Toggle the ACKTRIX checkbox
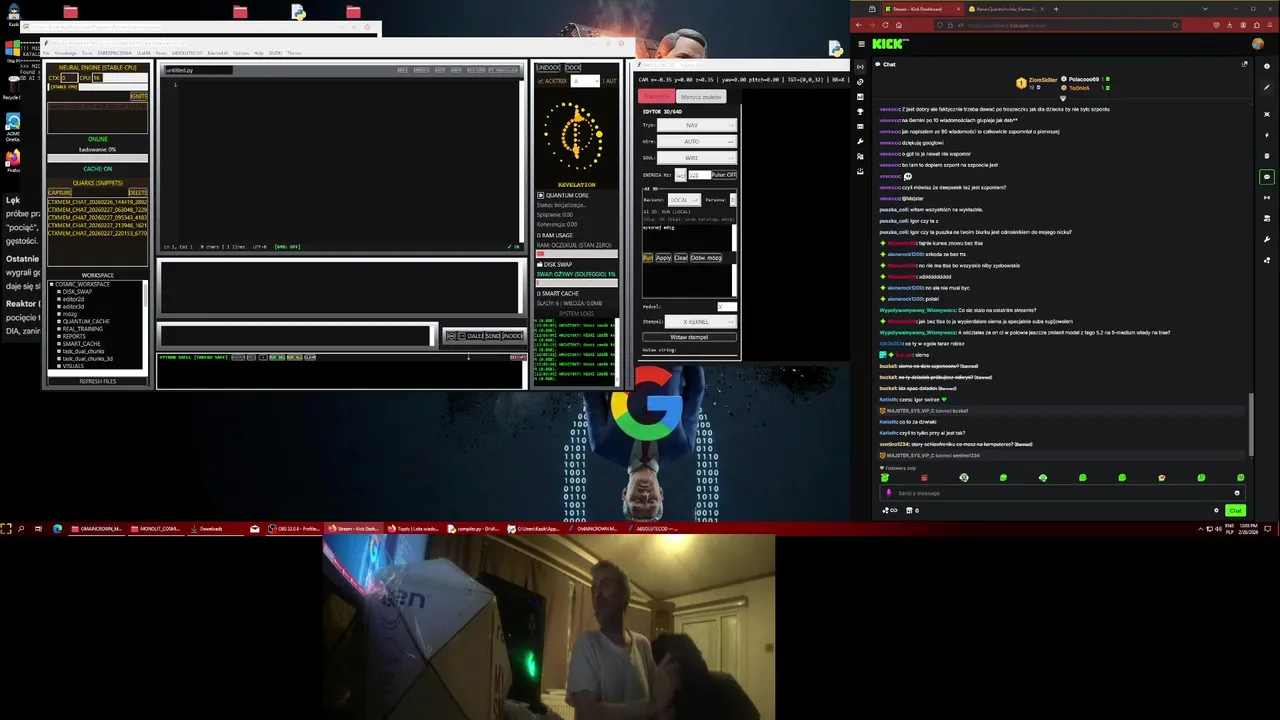The width and height of the screenshot is (1280, 720). 541,81
